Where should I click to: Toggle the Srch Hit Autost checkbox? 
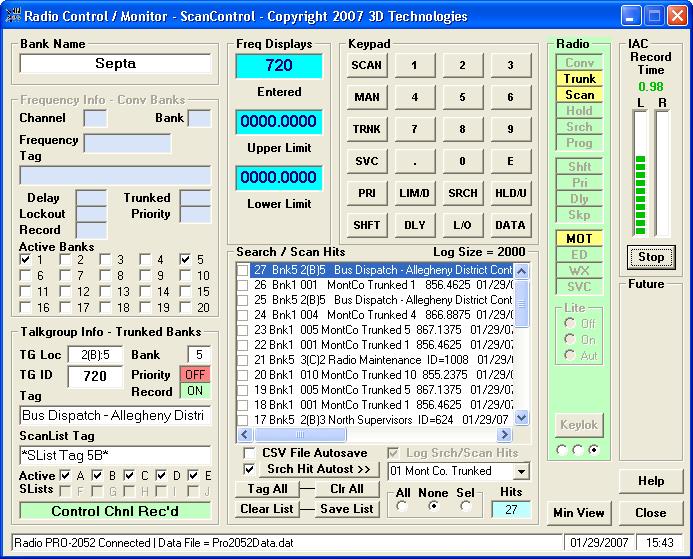point(249,469)
